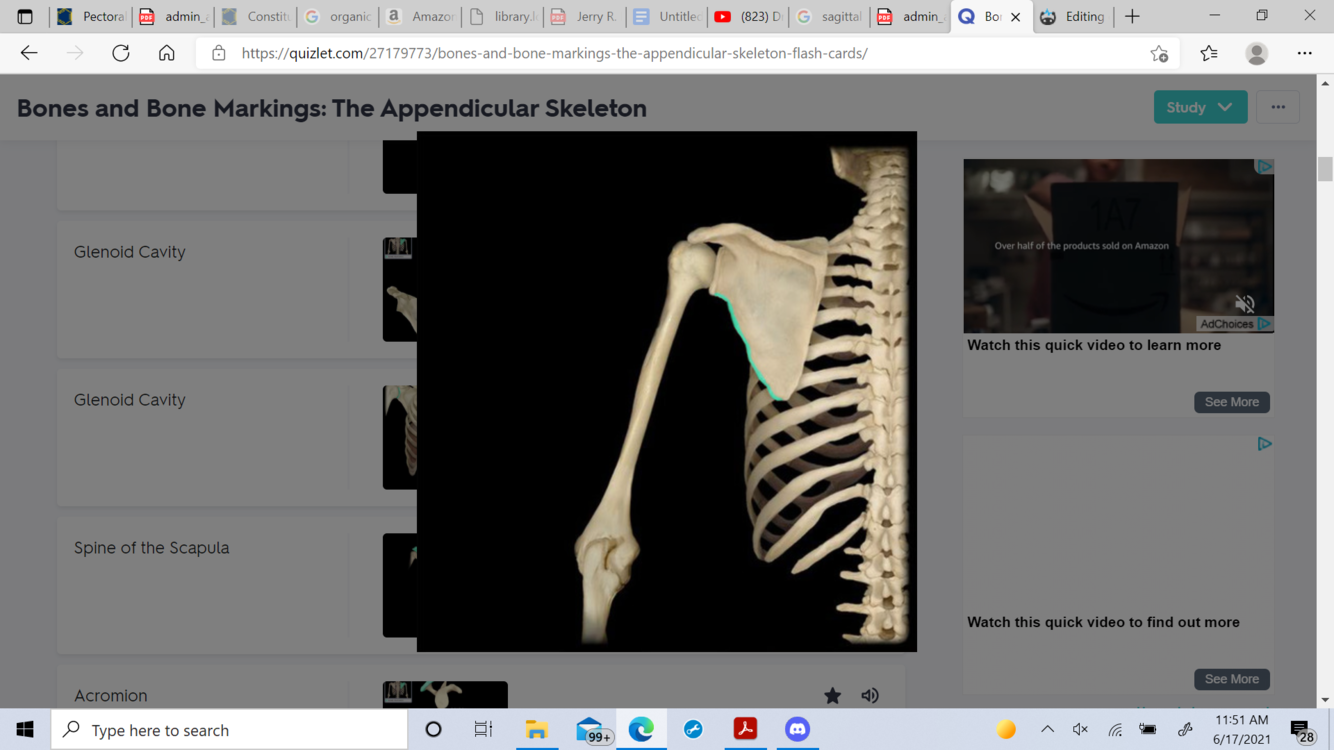The height and width of the screenshot is (750, 1334).
Task: Switch to the Pectoral tab
Action: point(91,17)
